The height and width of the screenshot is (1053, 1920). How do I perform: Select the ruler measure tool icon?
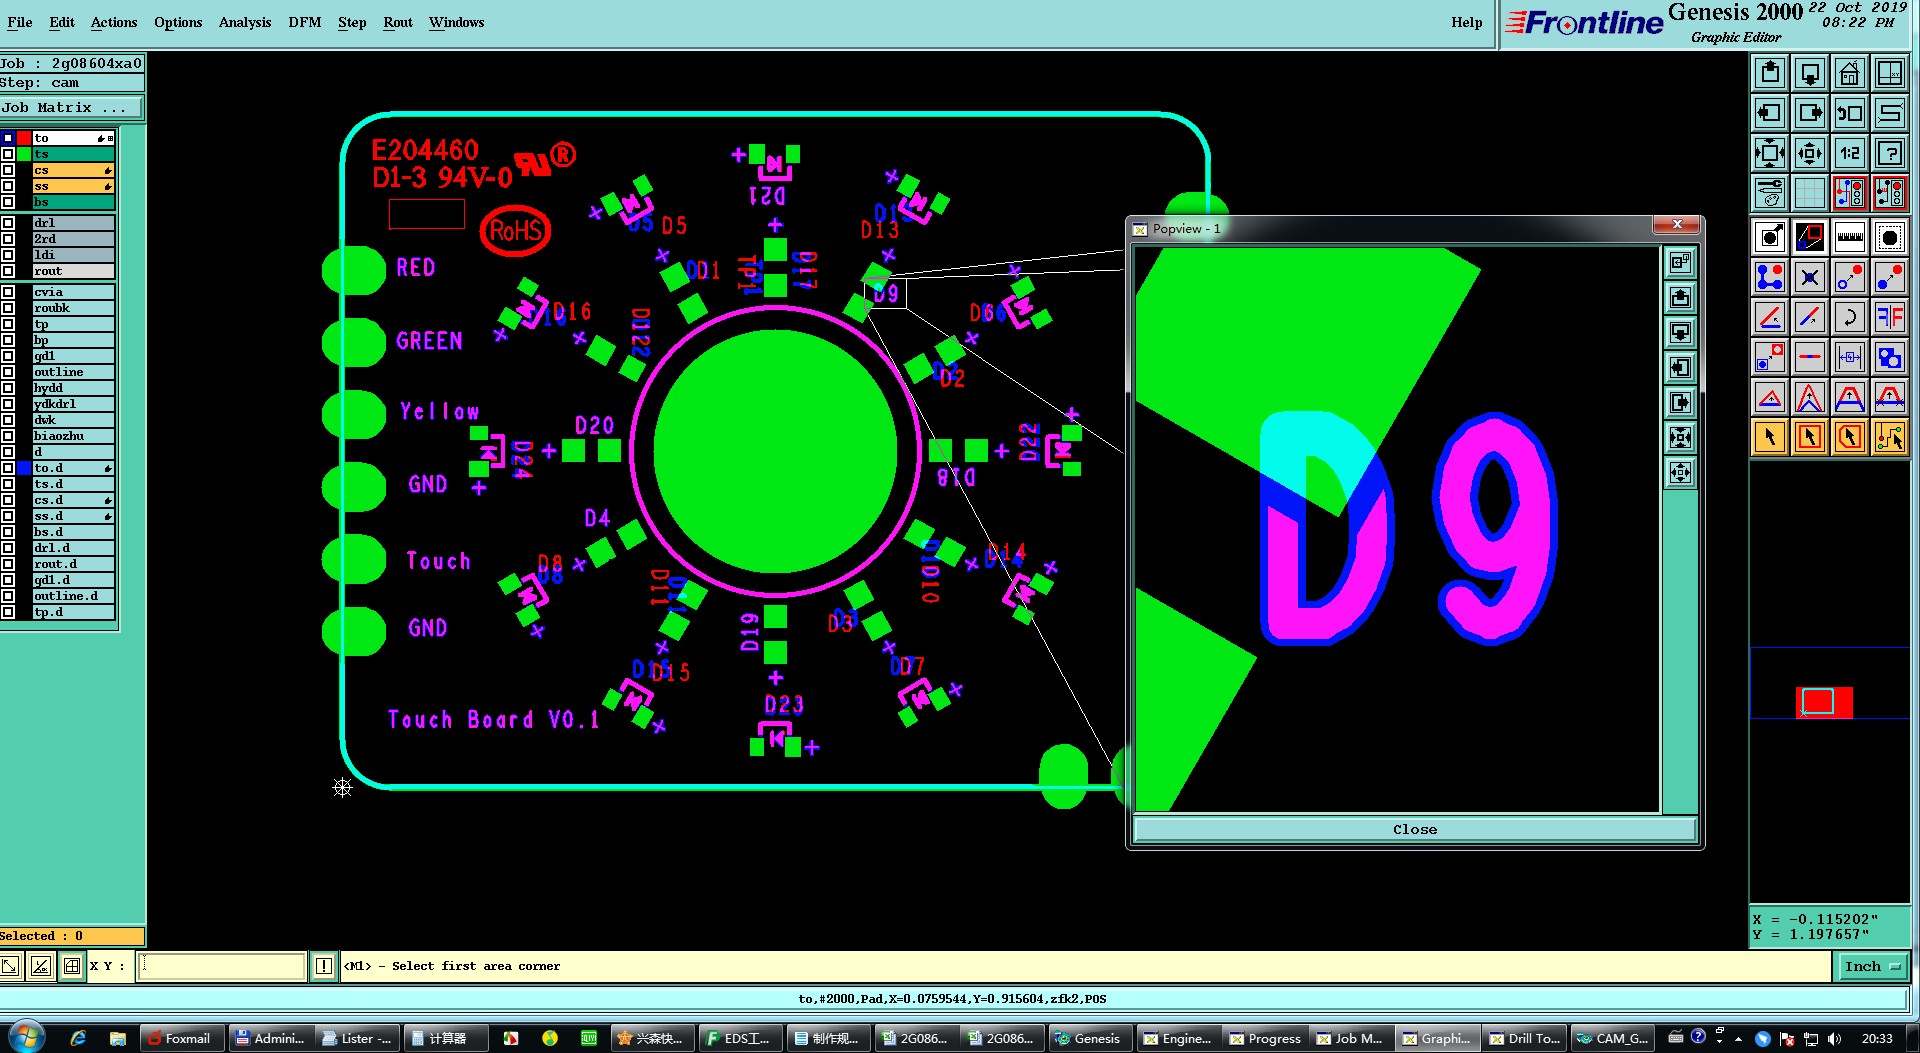(x=1850, y=238)
